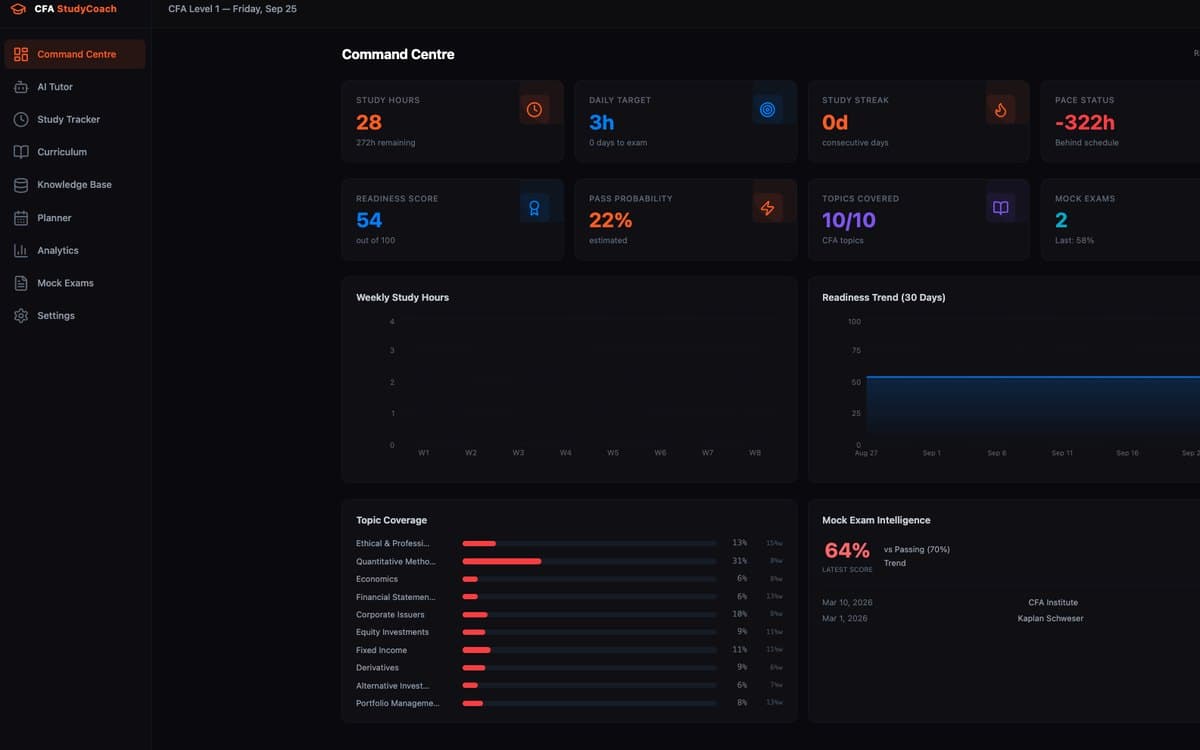Navigate to Analytics in the sidebar
This screenshot has height=750, width=1200.
point(75,251)
